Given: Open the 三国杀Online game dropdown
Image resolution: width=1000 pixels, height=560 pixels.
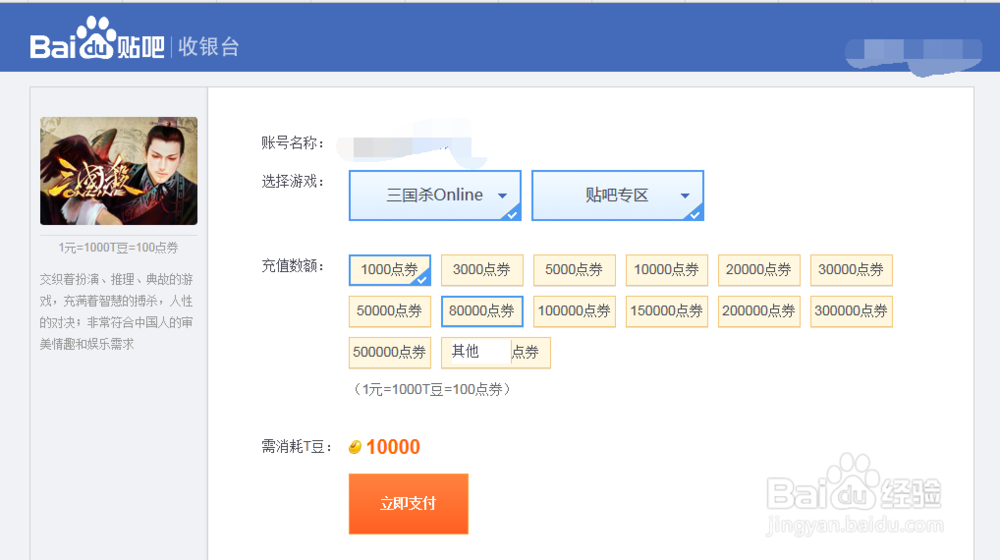Looking at the screenshot, I should (x=435, y=195).
